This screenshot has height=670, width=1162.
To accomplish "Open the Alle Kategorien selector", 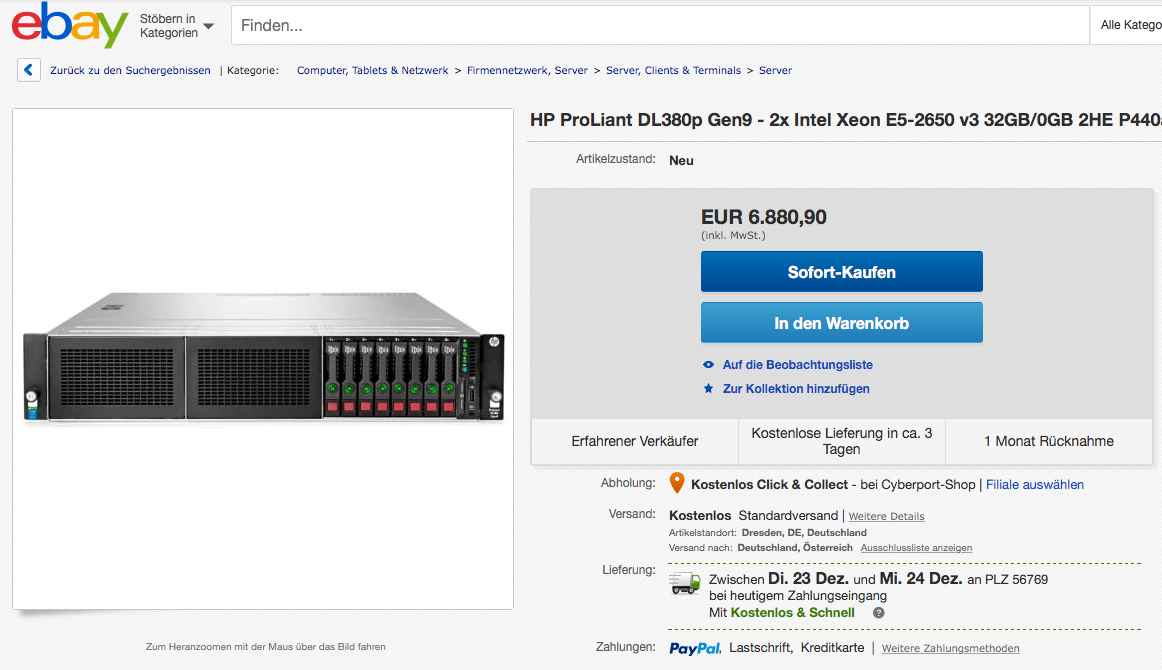I will (x=1126, y=25).
